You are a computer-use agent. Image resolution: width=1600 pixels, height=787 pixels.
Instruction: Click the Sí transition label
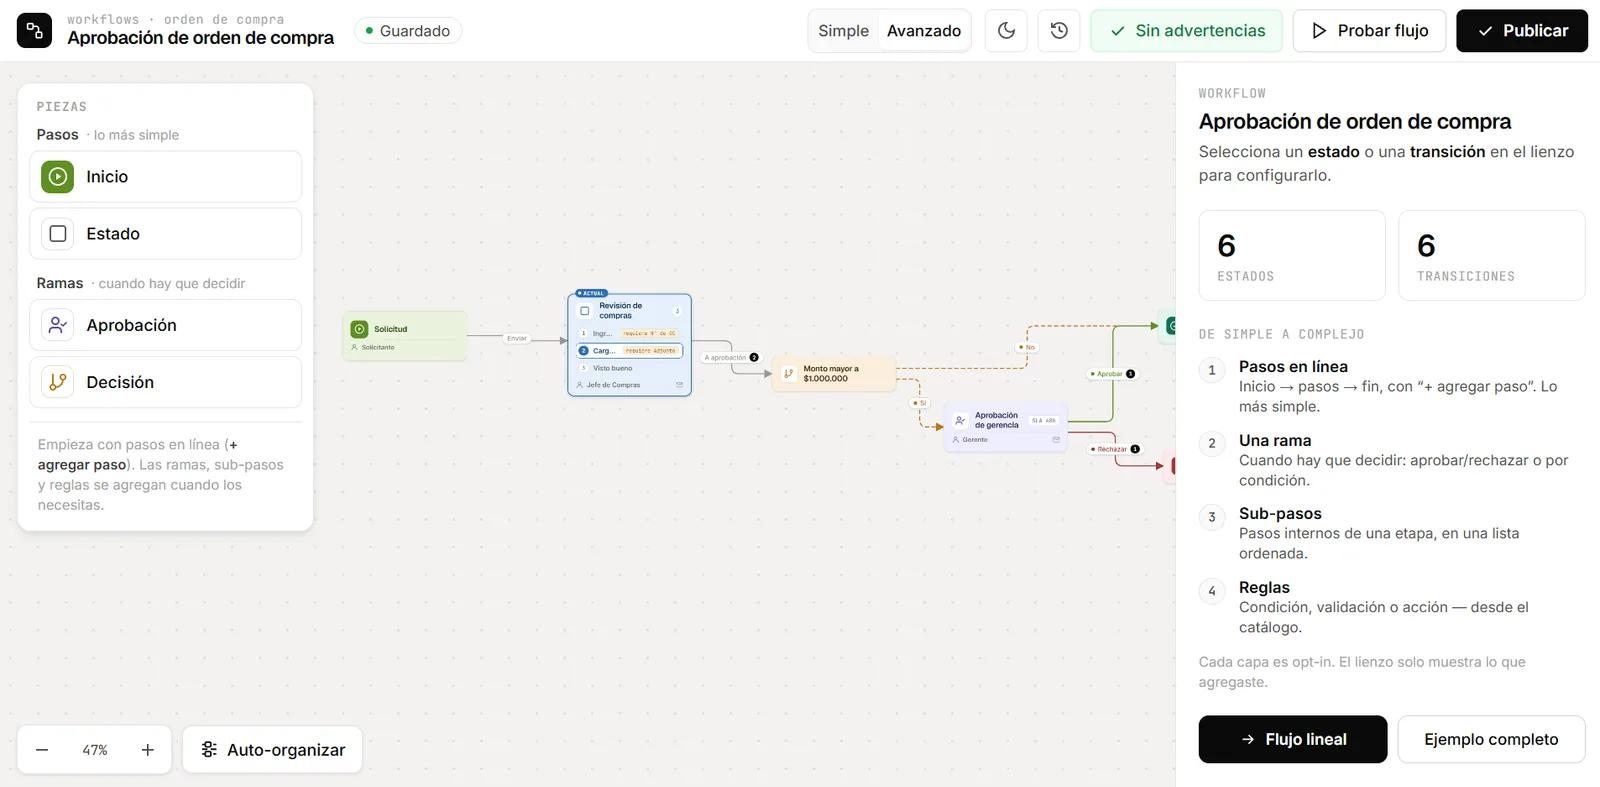[x=920, y=403]
